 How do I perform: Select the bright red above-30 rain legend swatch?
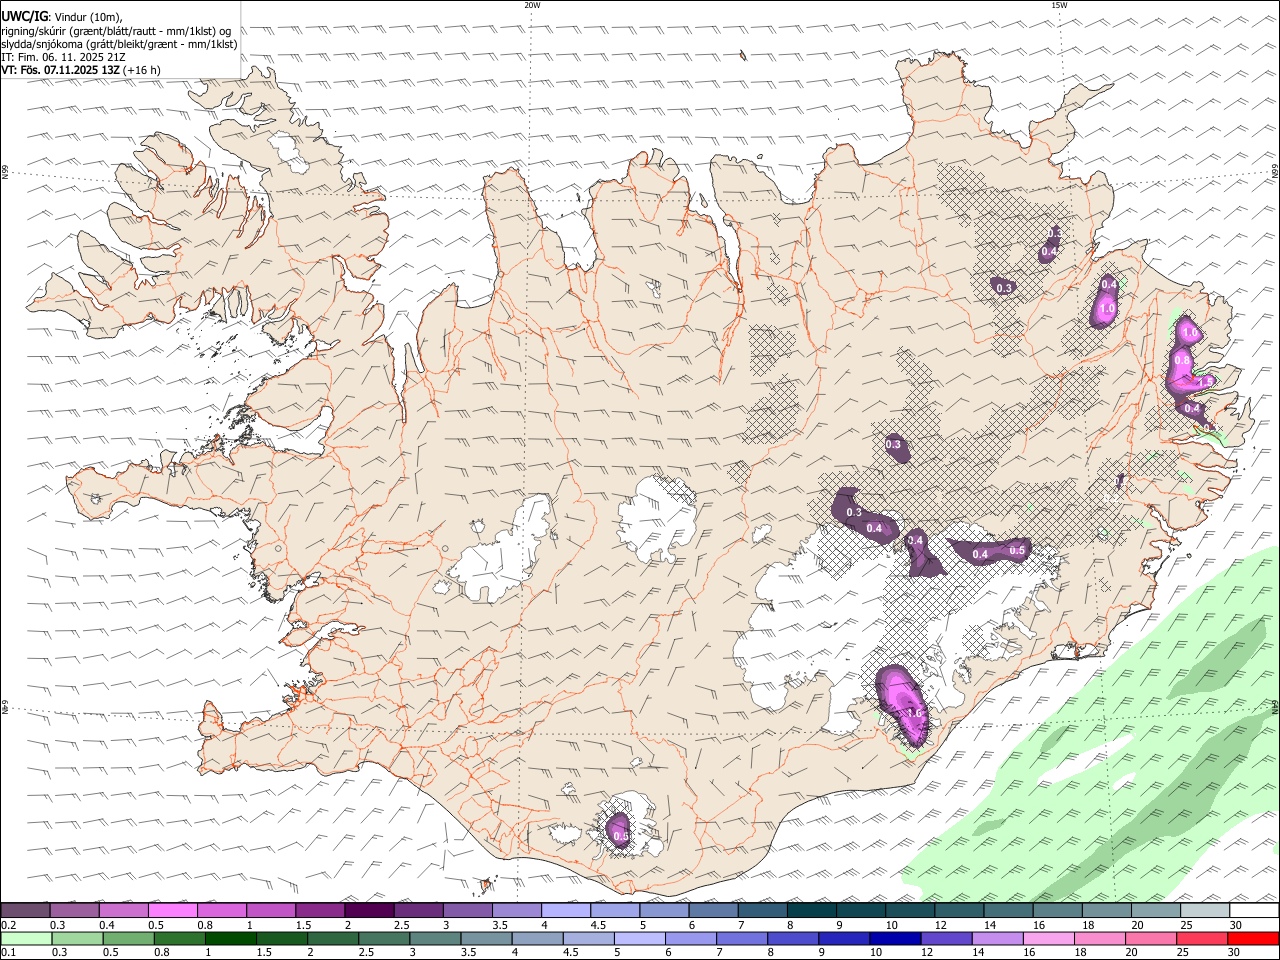coord(1254,938)
